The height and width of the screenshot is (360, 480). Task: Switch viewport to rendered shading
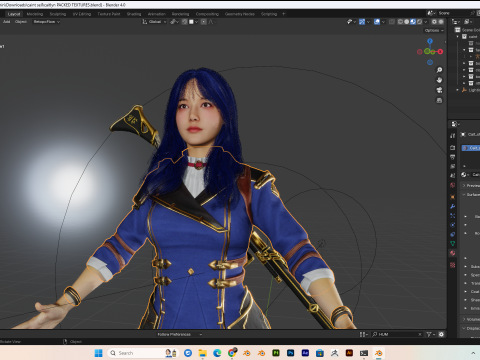click(x=420, y=22)
